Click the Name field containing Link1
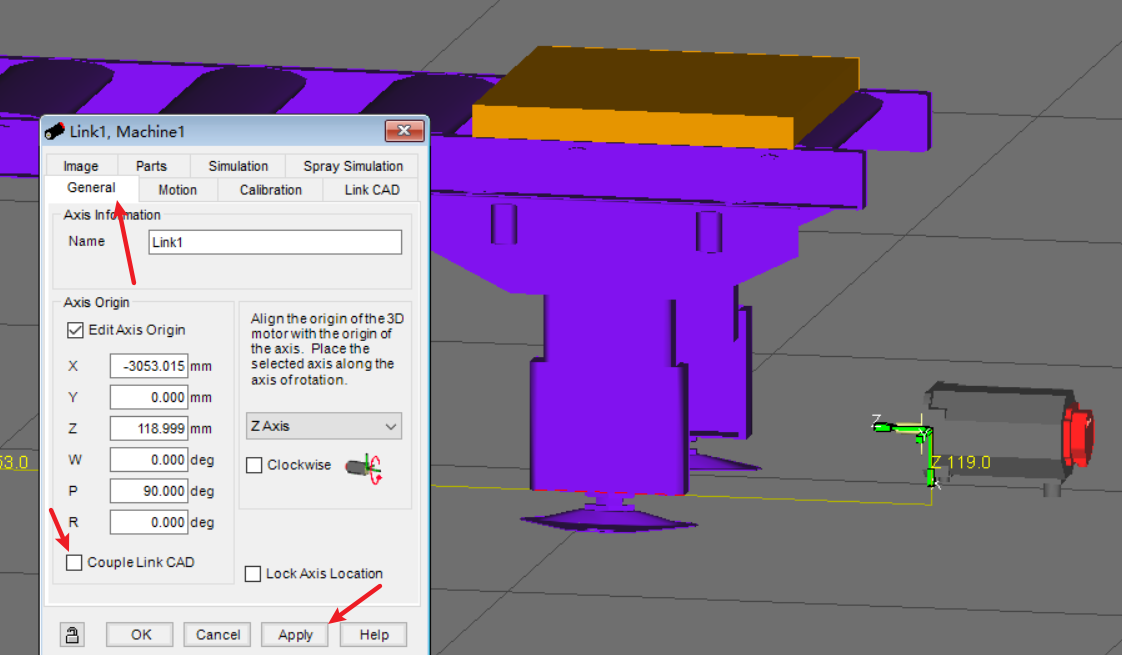The width and height of the screenshot is (1122, 655). click(275, 242)
